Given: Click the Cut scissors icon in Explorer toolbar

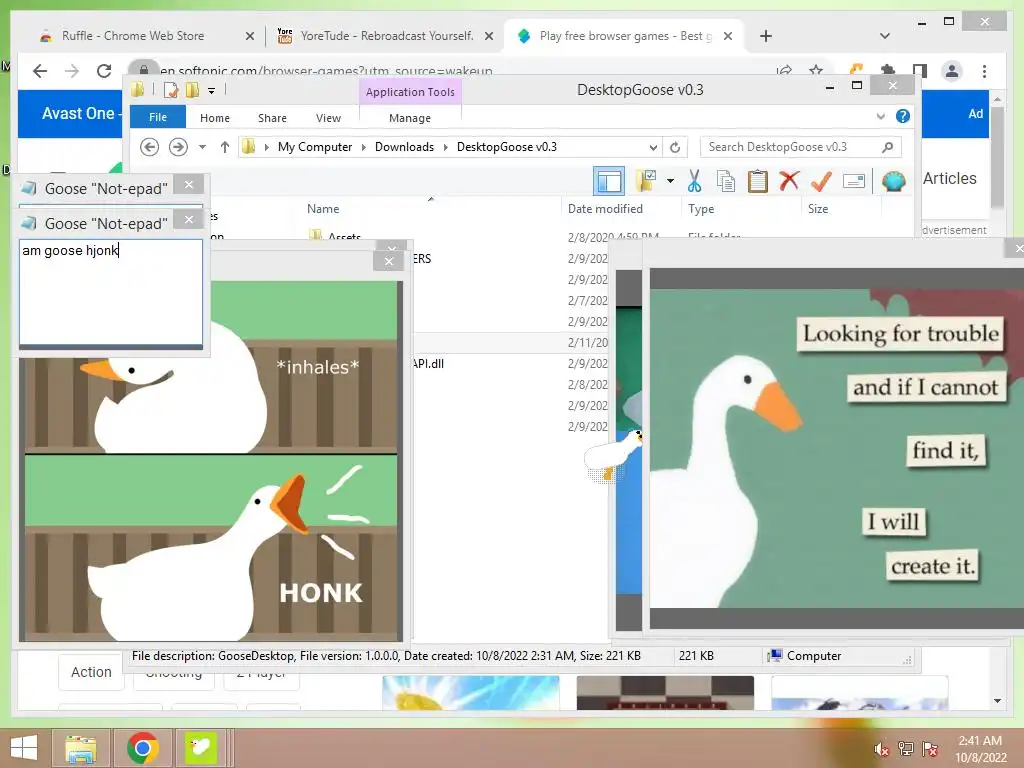Looking at the screenshot, I should [694, 181].
